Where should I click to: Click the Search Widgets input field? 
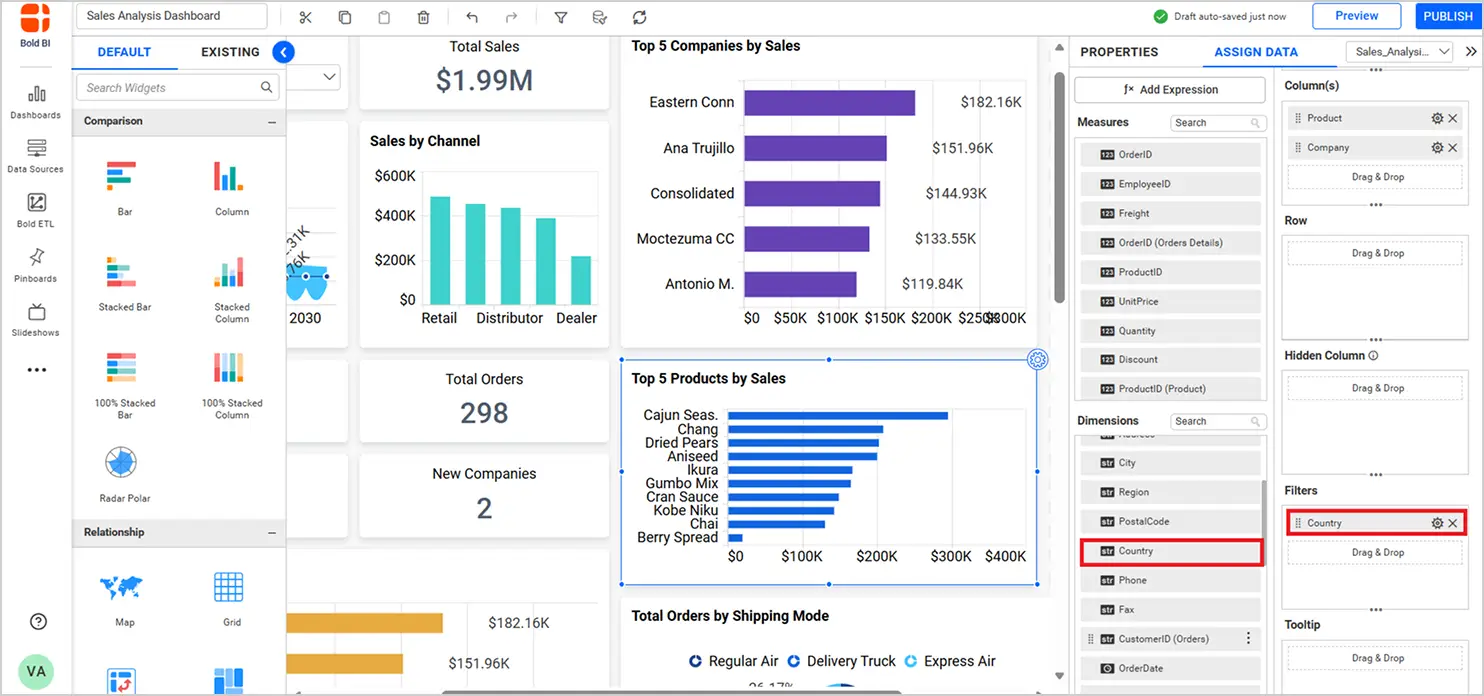(x=170, y=88)
